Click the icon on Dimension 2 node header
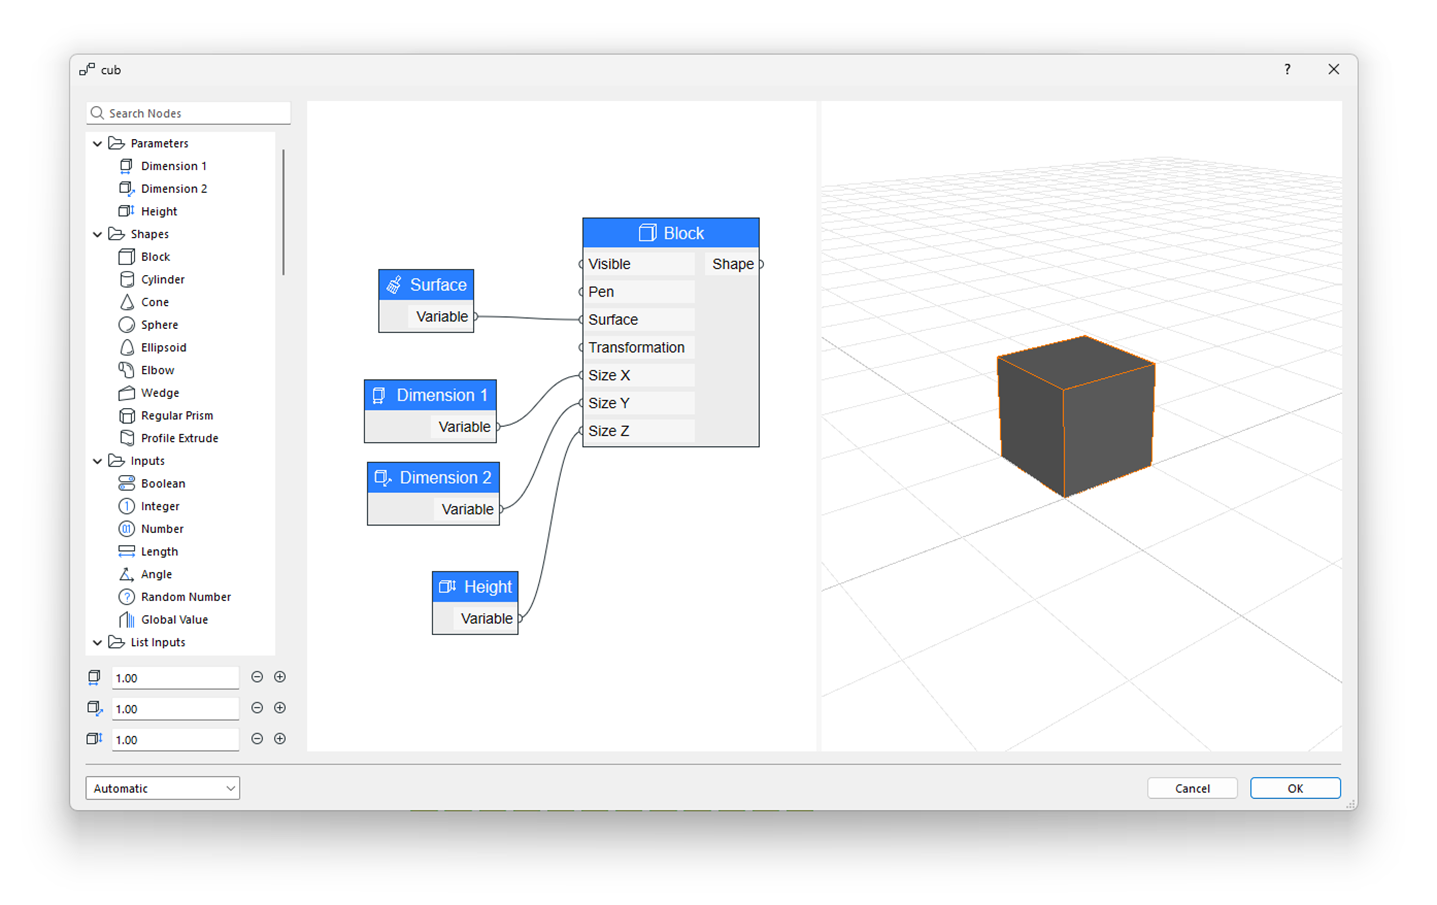The height and width of the screenshot is (905, 1437). [x=382, y=478]
